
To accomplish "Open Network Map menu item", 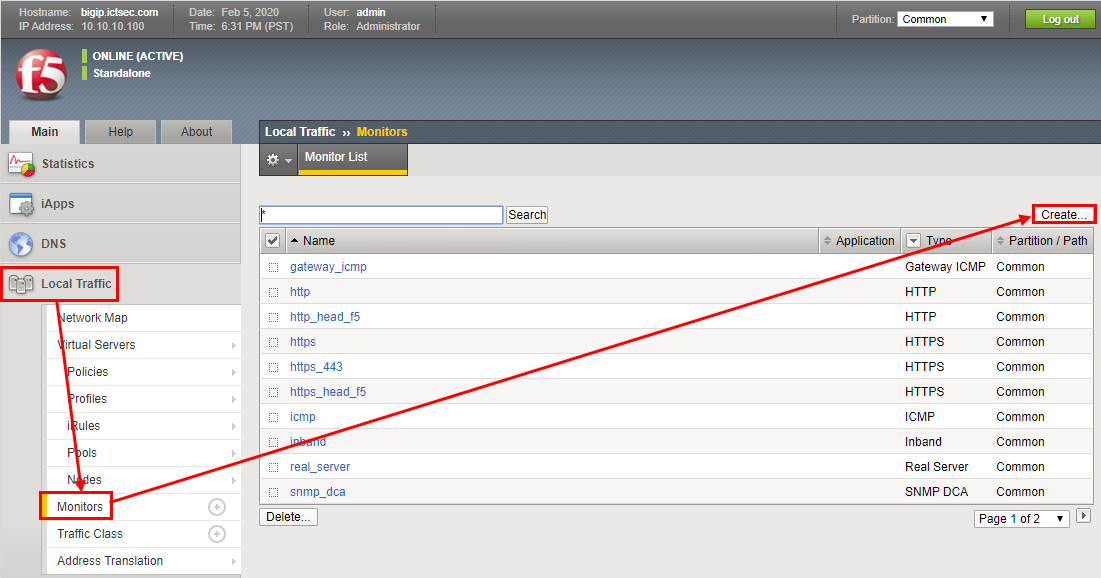I will [x=144, y=318].
